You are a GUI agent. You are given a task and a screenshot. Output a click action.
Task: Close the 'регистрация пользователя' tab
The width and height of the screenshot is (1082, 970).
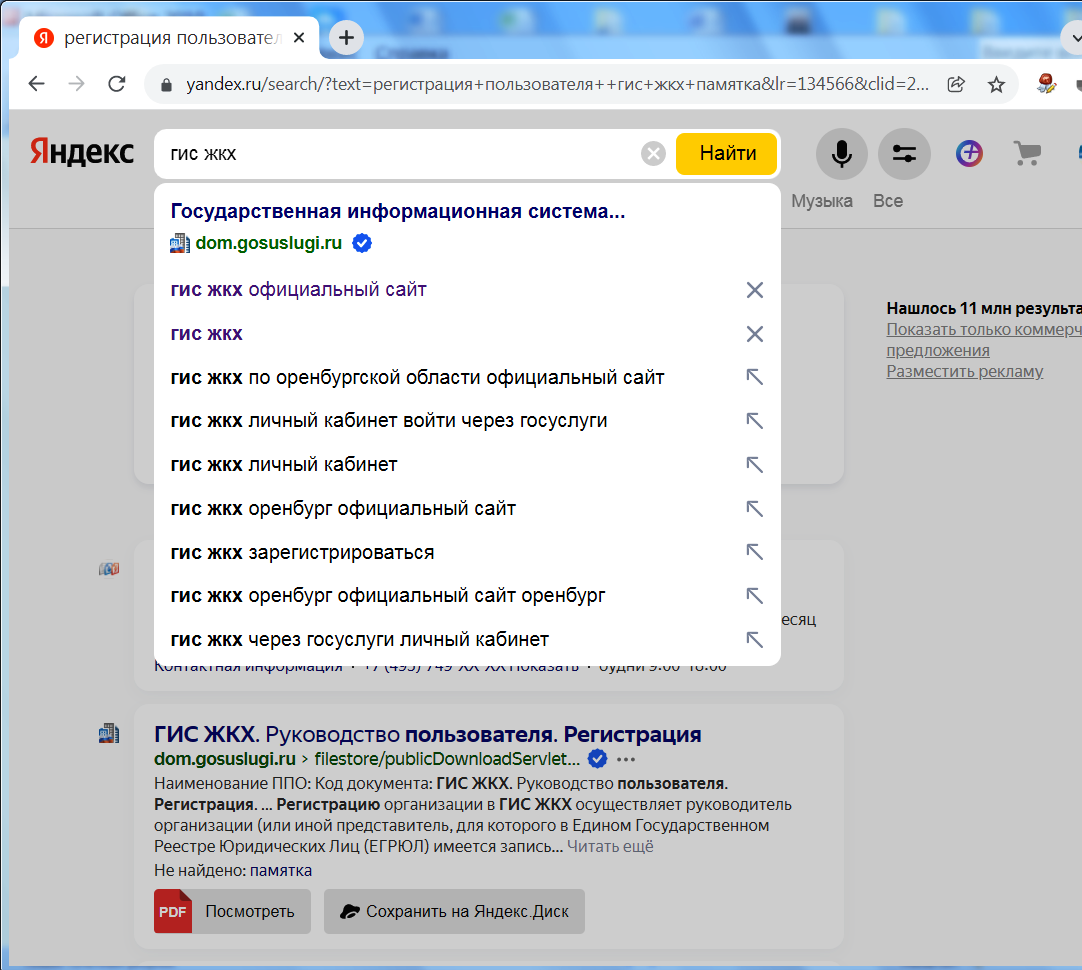(299, 38)
